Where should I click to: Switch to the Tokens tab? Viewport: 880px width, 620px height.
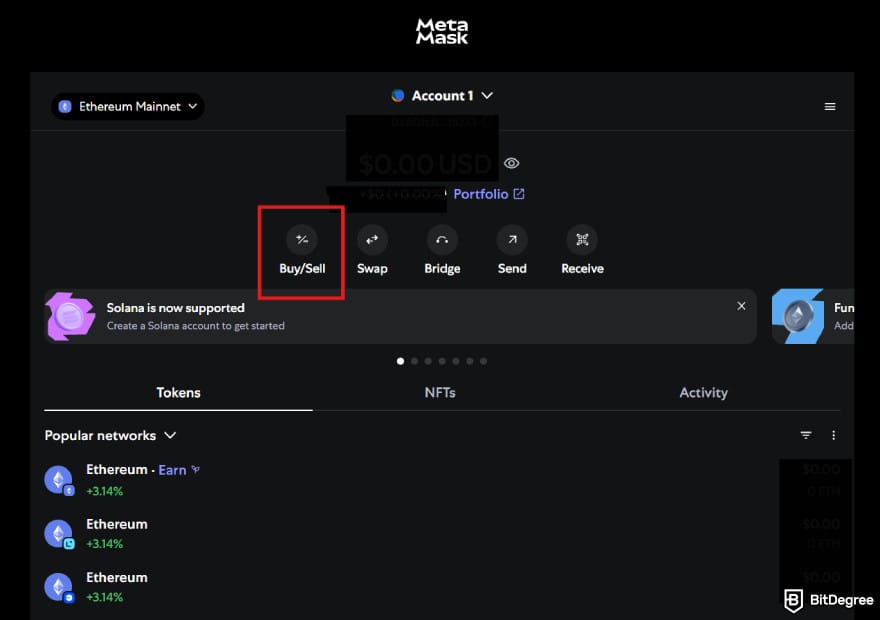click(x=178, y=393)
